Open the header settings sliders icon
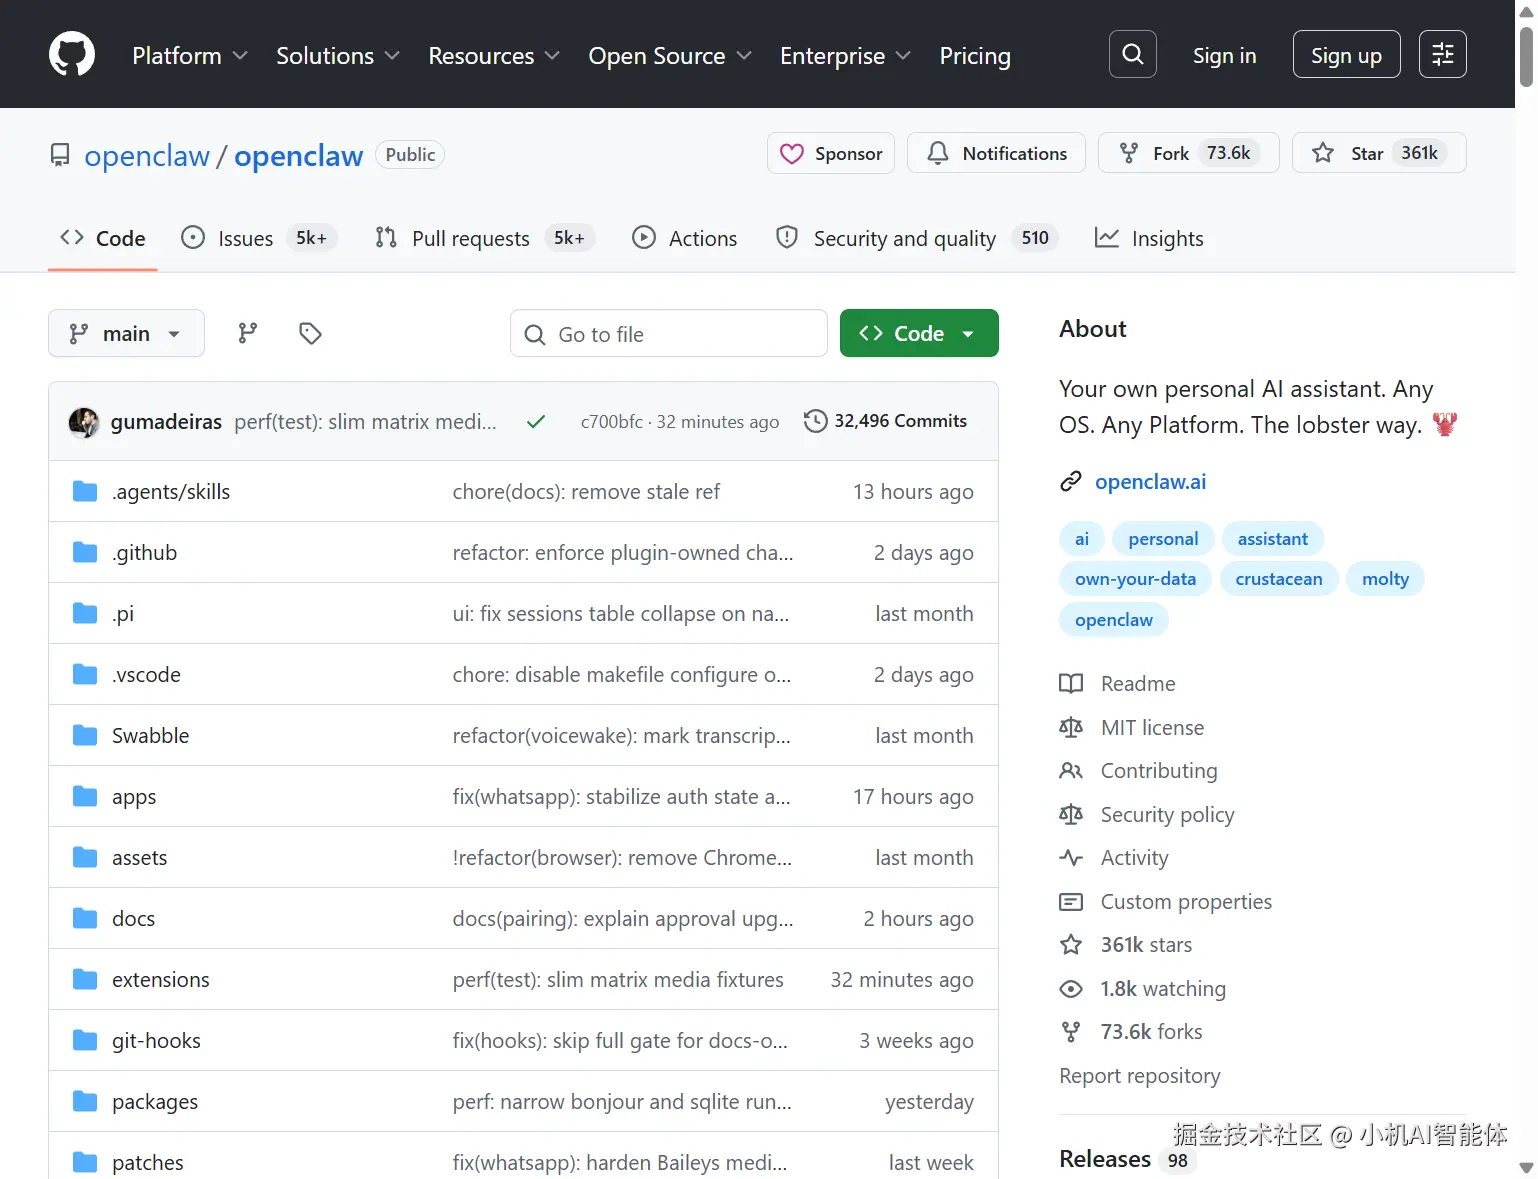This screenshot has width=1538, height=1179. 1442,54
